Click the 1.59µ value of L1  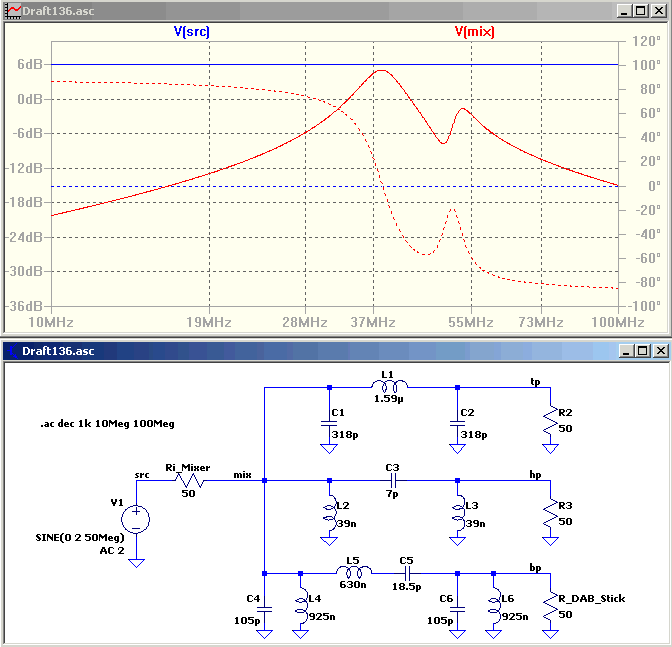click(x=389, y=399)
